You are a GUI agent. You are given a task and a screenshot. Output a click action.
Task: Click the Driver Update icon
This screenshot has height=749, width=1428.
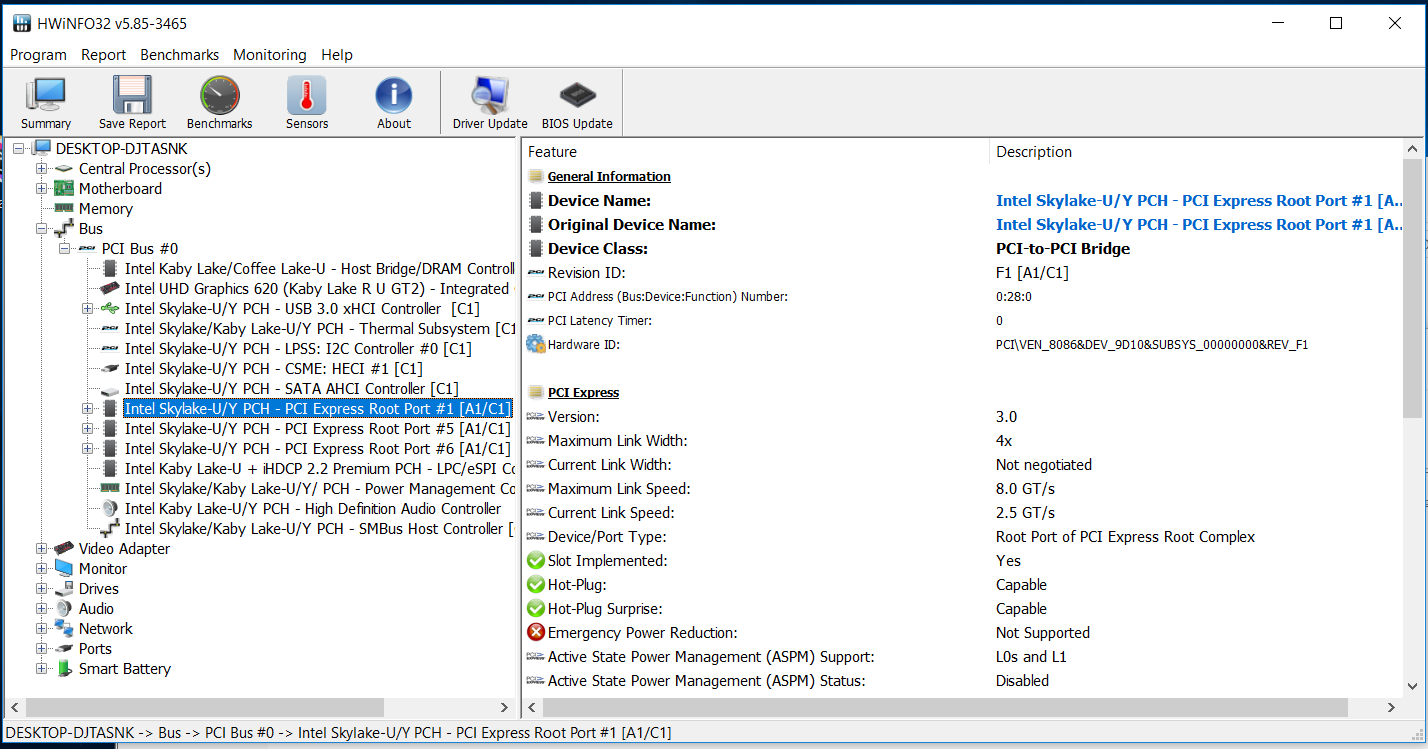point(489,100)
